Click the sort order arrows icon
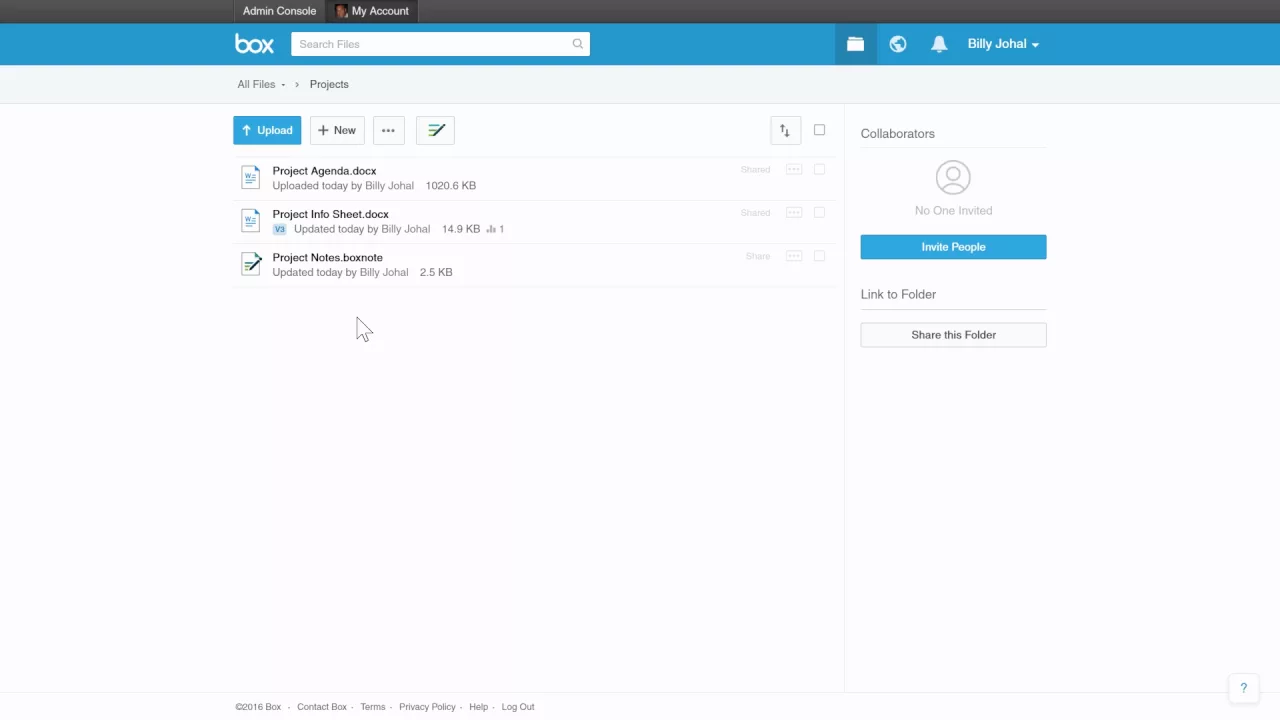 point(785,130)
